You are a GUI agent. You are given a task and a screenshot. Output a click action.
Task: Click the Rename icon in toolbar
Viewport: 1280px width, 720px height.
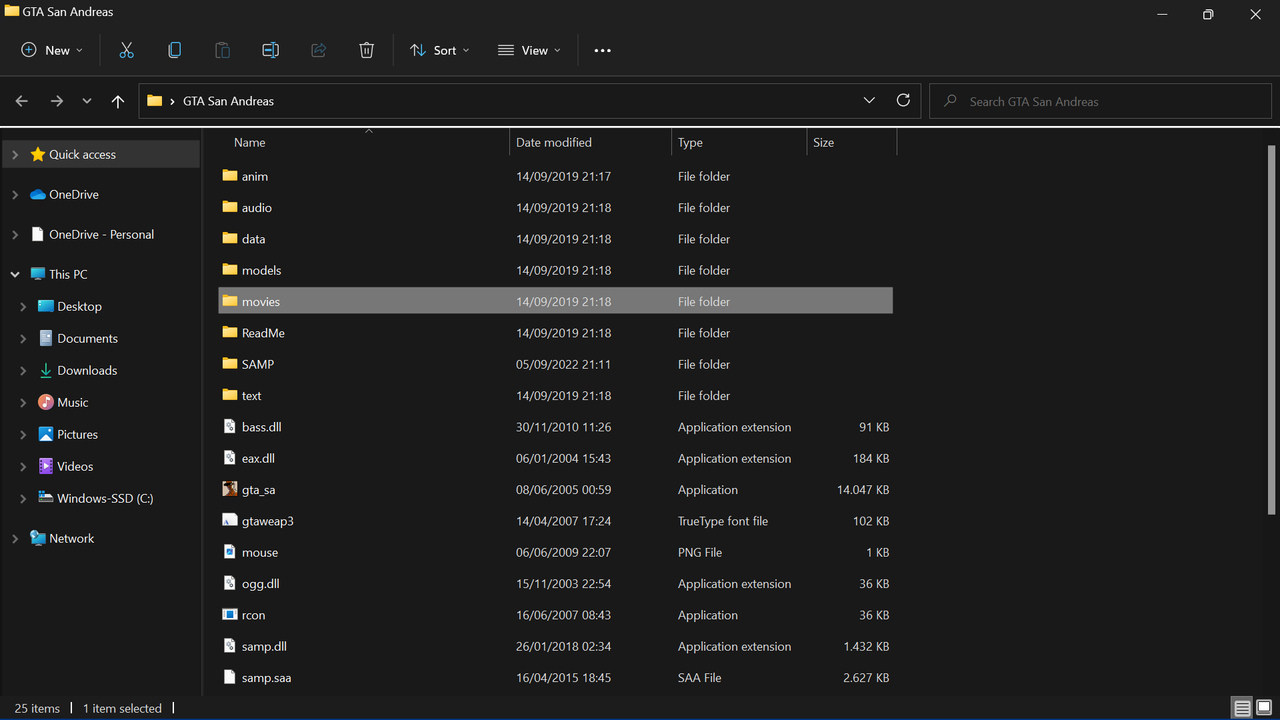pyautogui.click(x=270, y=50)
